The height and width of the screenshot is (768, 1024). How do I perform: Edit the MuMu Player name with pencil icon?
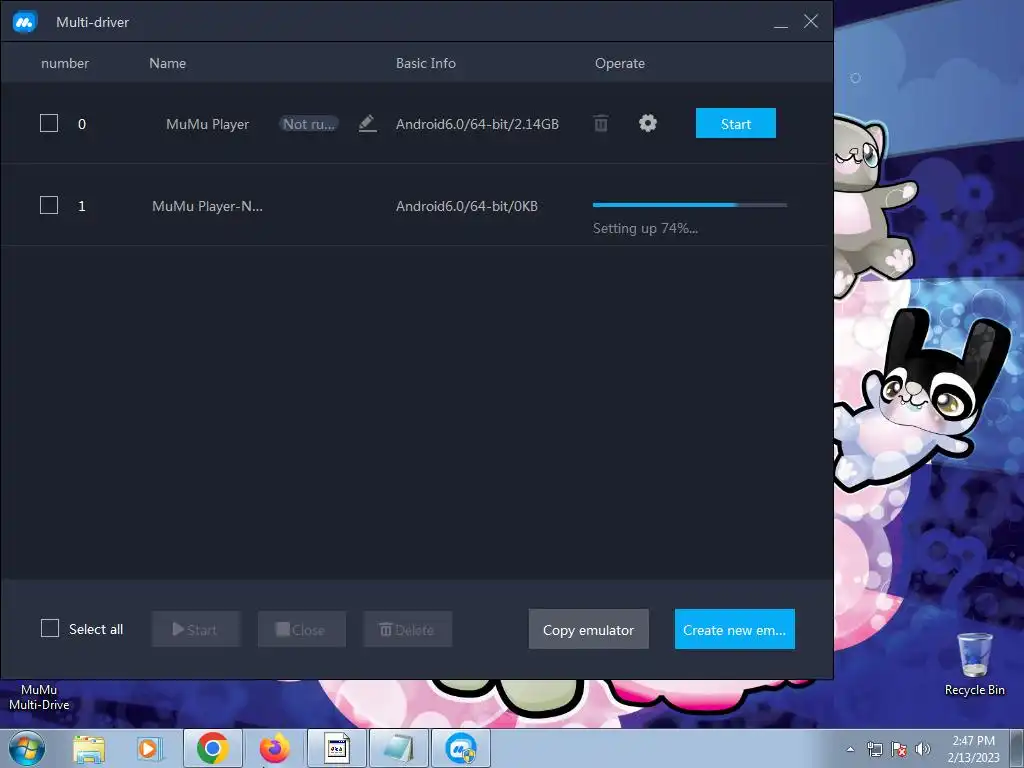pyautogui.click(x=368, y=123)
